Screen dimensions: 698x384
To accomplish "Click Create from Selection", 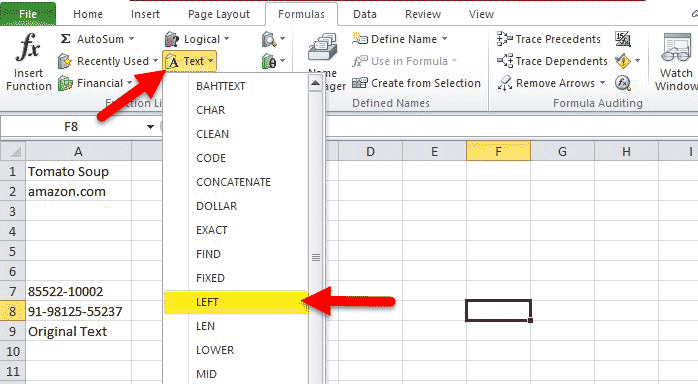I will 416,83.
